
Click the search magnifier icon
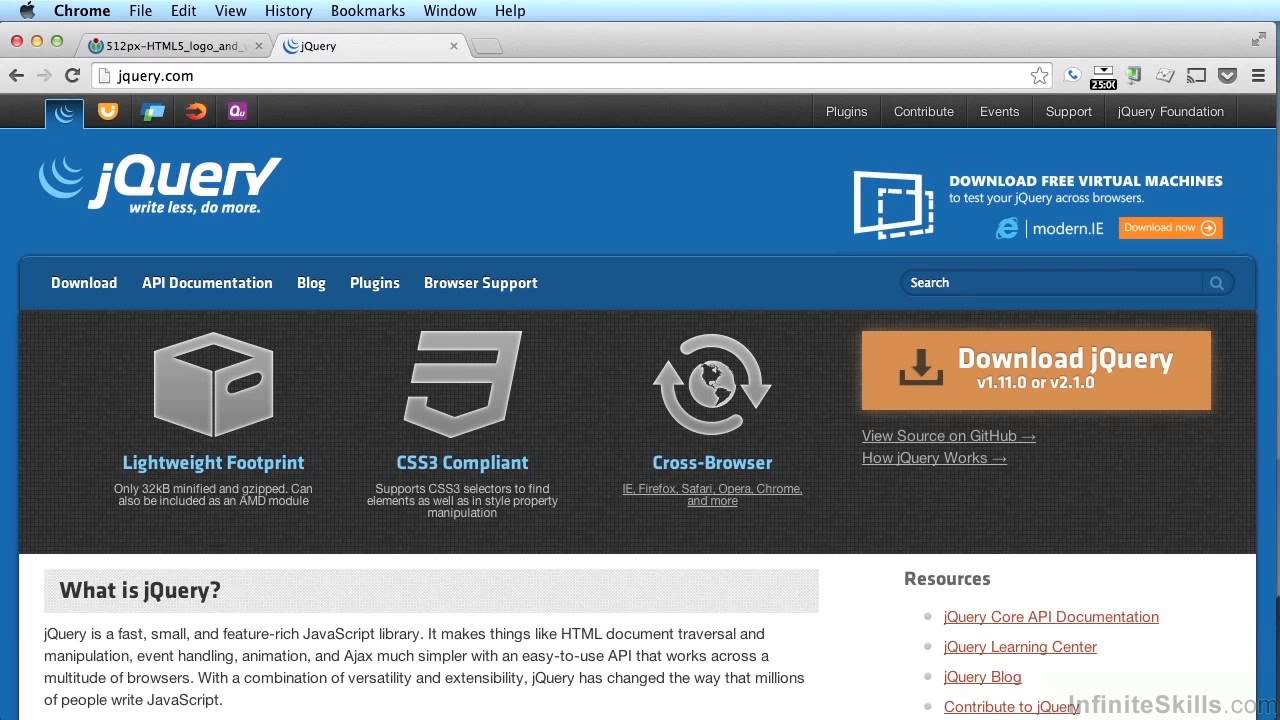click(x=1217, y=283)
